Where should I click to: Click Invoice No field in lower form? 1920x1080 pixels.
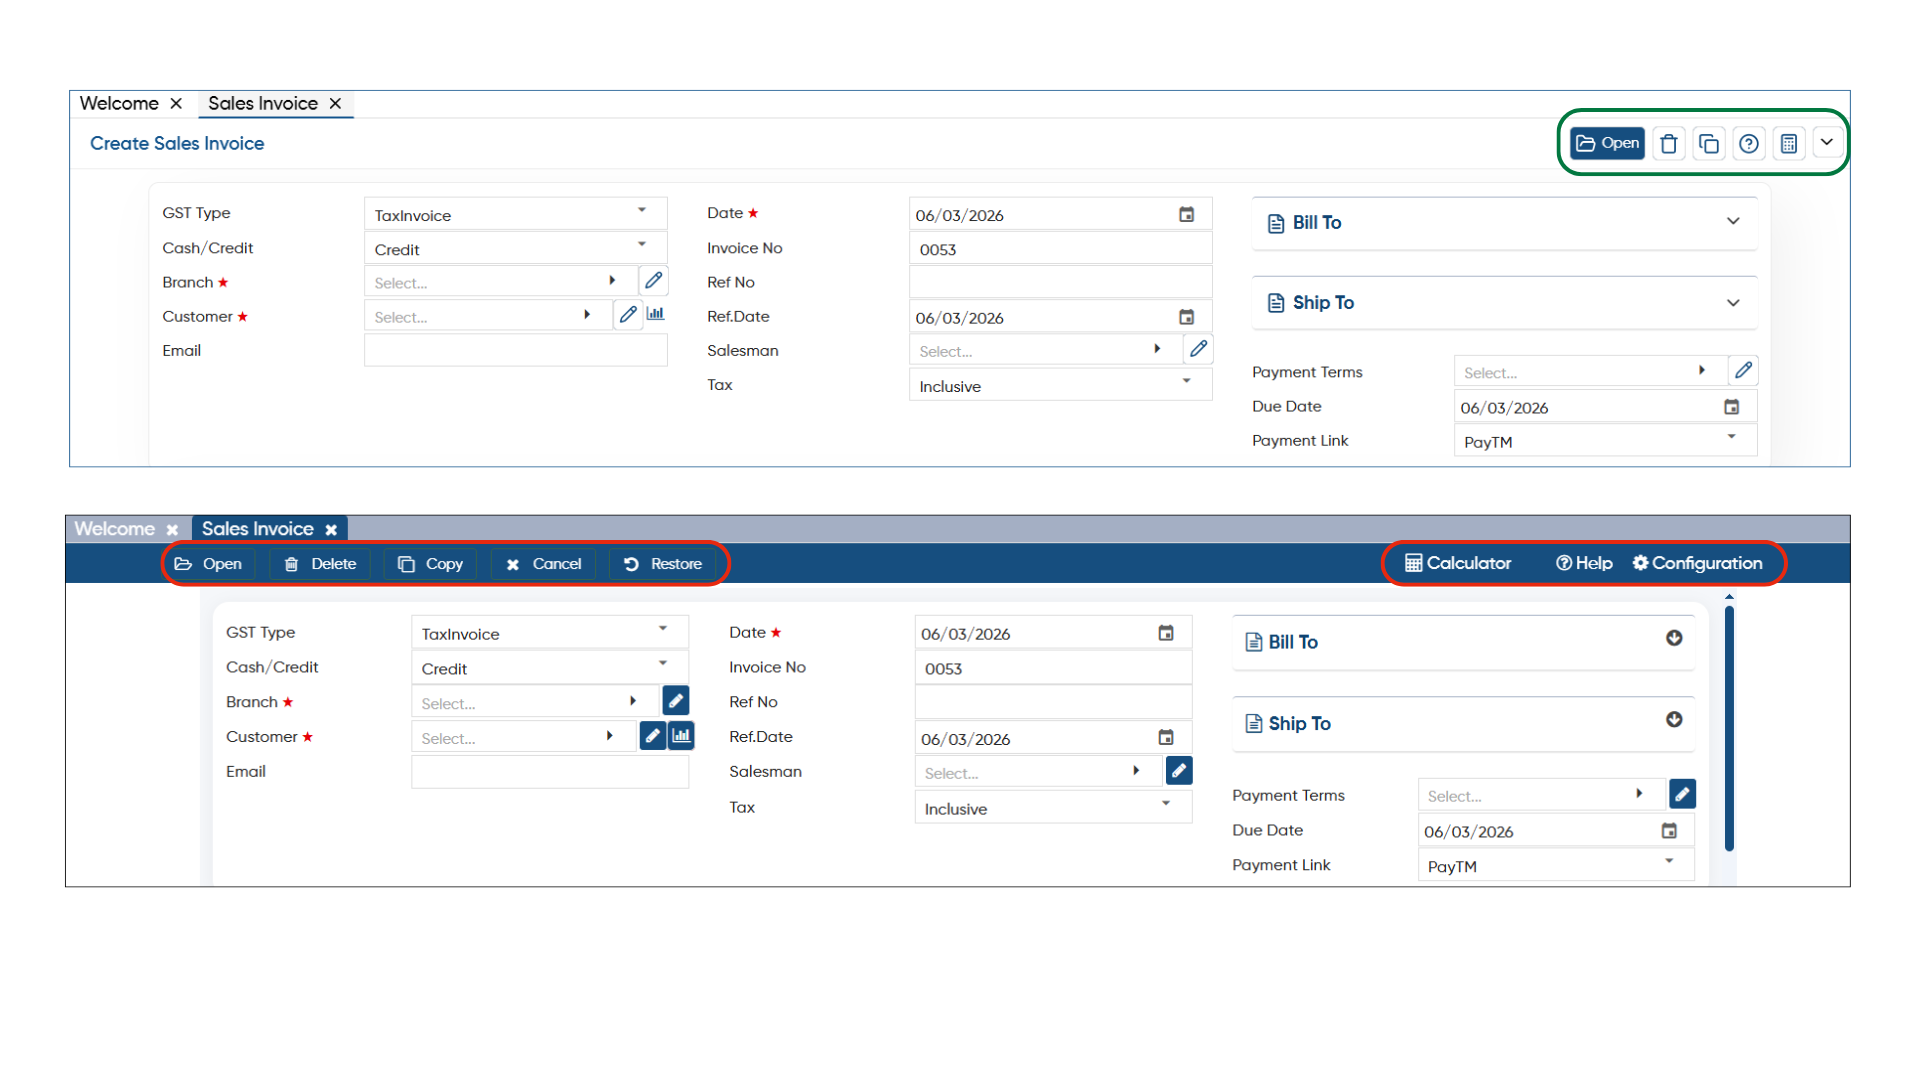(1053, 668)
